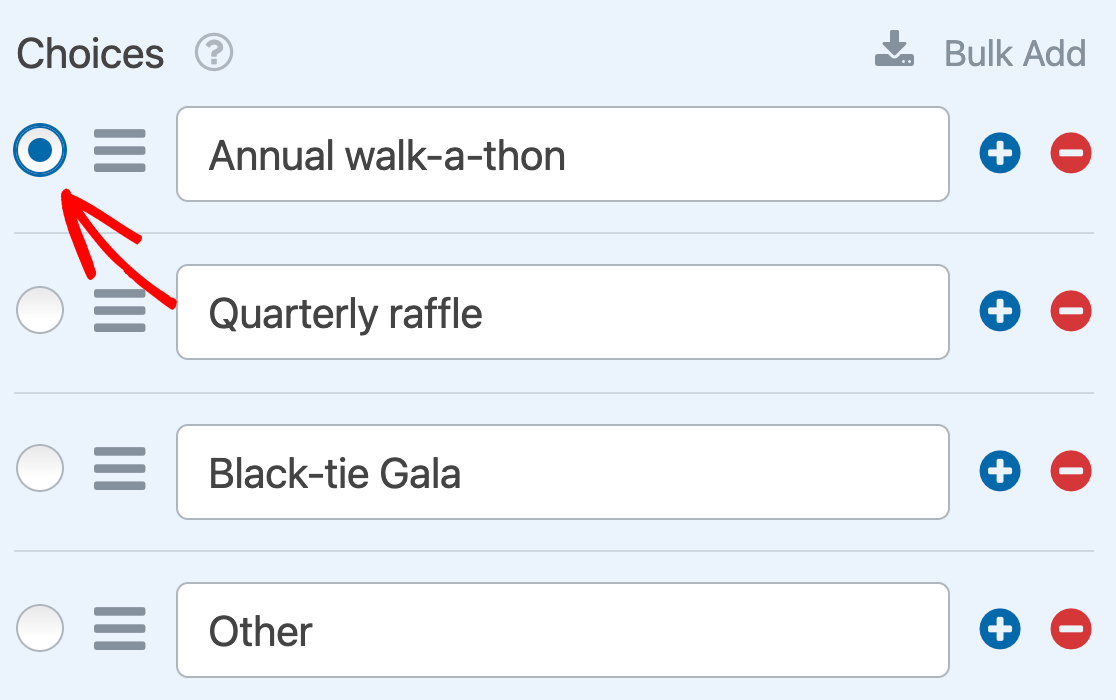Add a choice after Other
Image resolution: width=1116 pixels, height=700 pixels.
pyautogui.click(x=1000, y=629)
